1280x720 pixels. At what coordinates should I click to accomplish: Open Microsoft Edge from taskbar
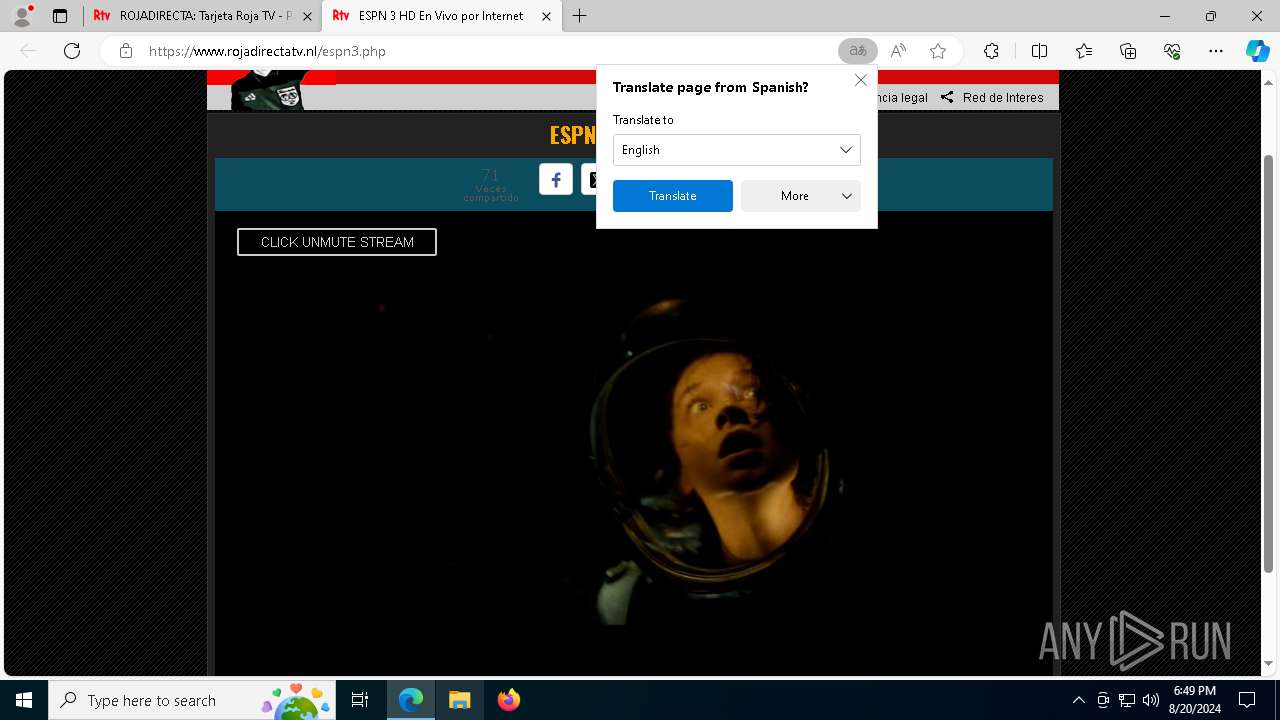[x=411, y=700]
